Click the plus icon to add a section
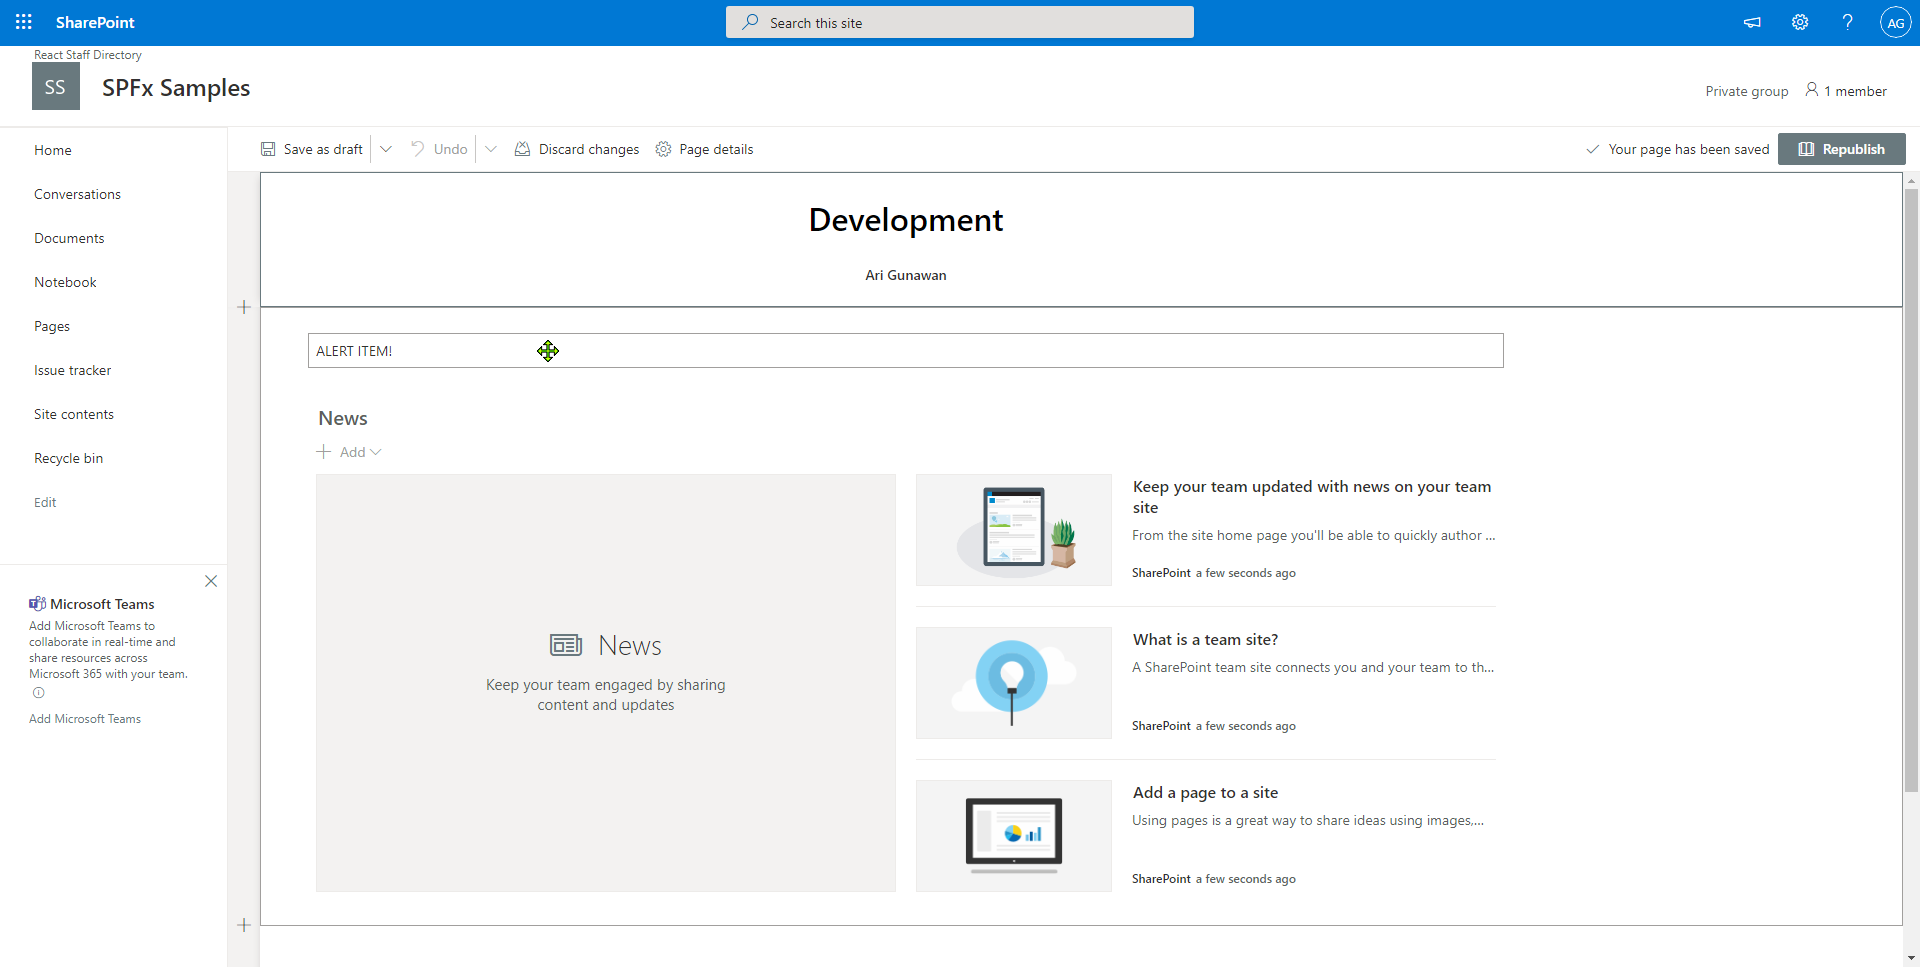Screen dimensions: 1920x967 point(244,307)
